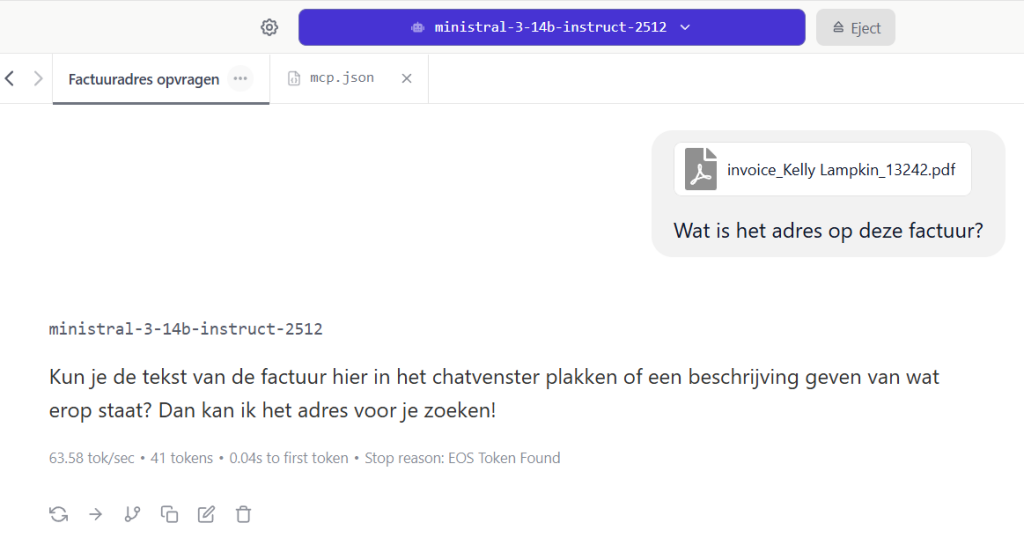Eject the loaded model
Screen dimensions: 1024x545
(x=855, y=27)
